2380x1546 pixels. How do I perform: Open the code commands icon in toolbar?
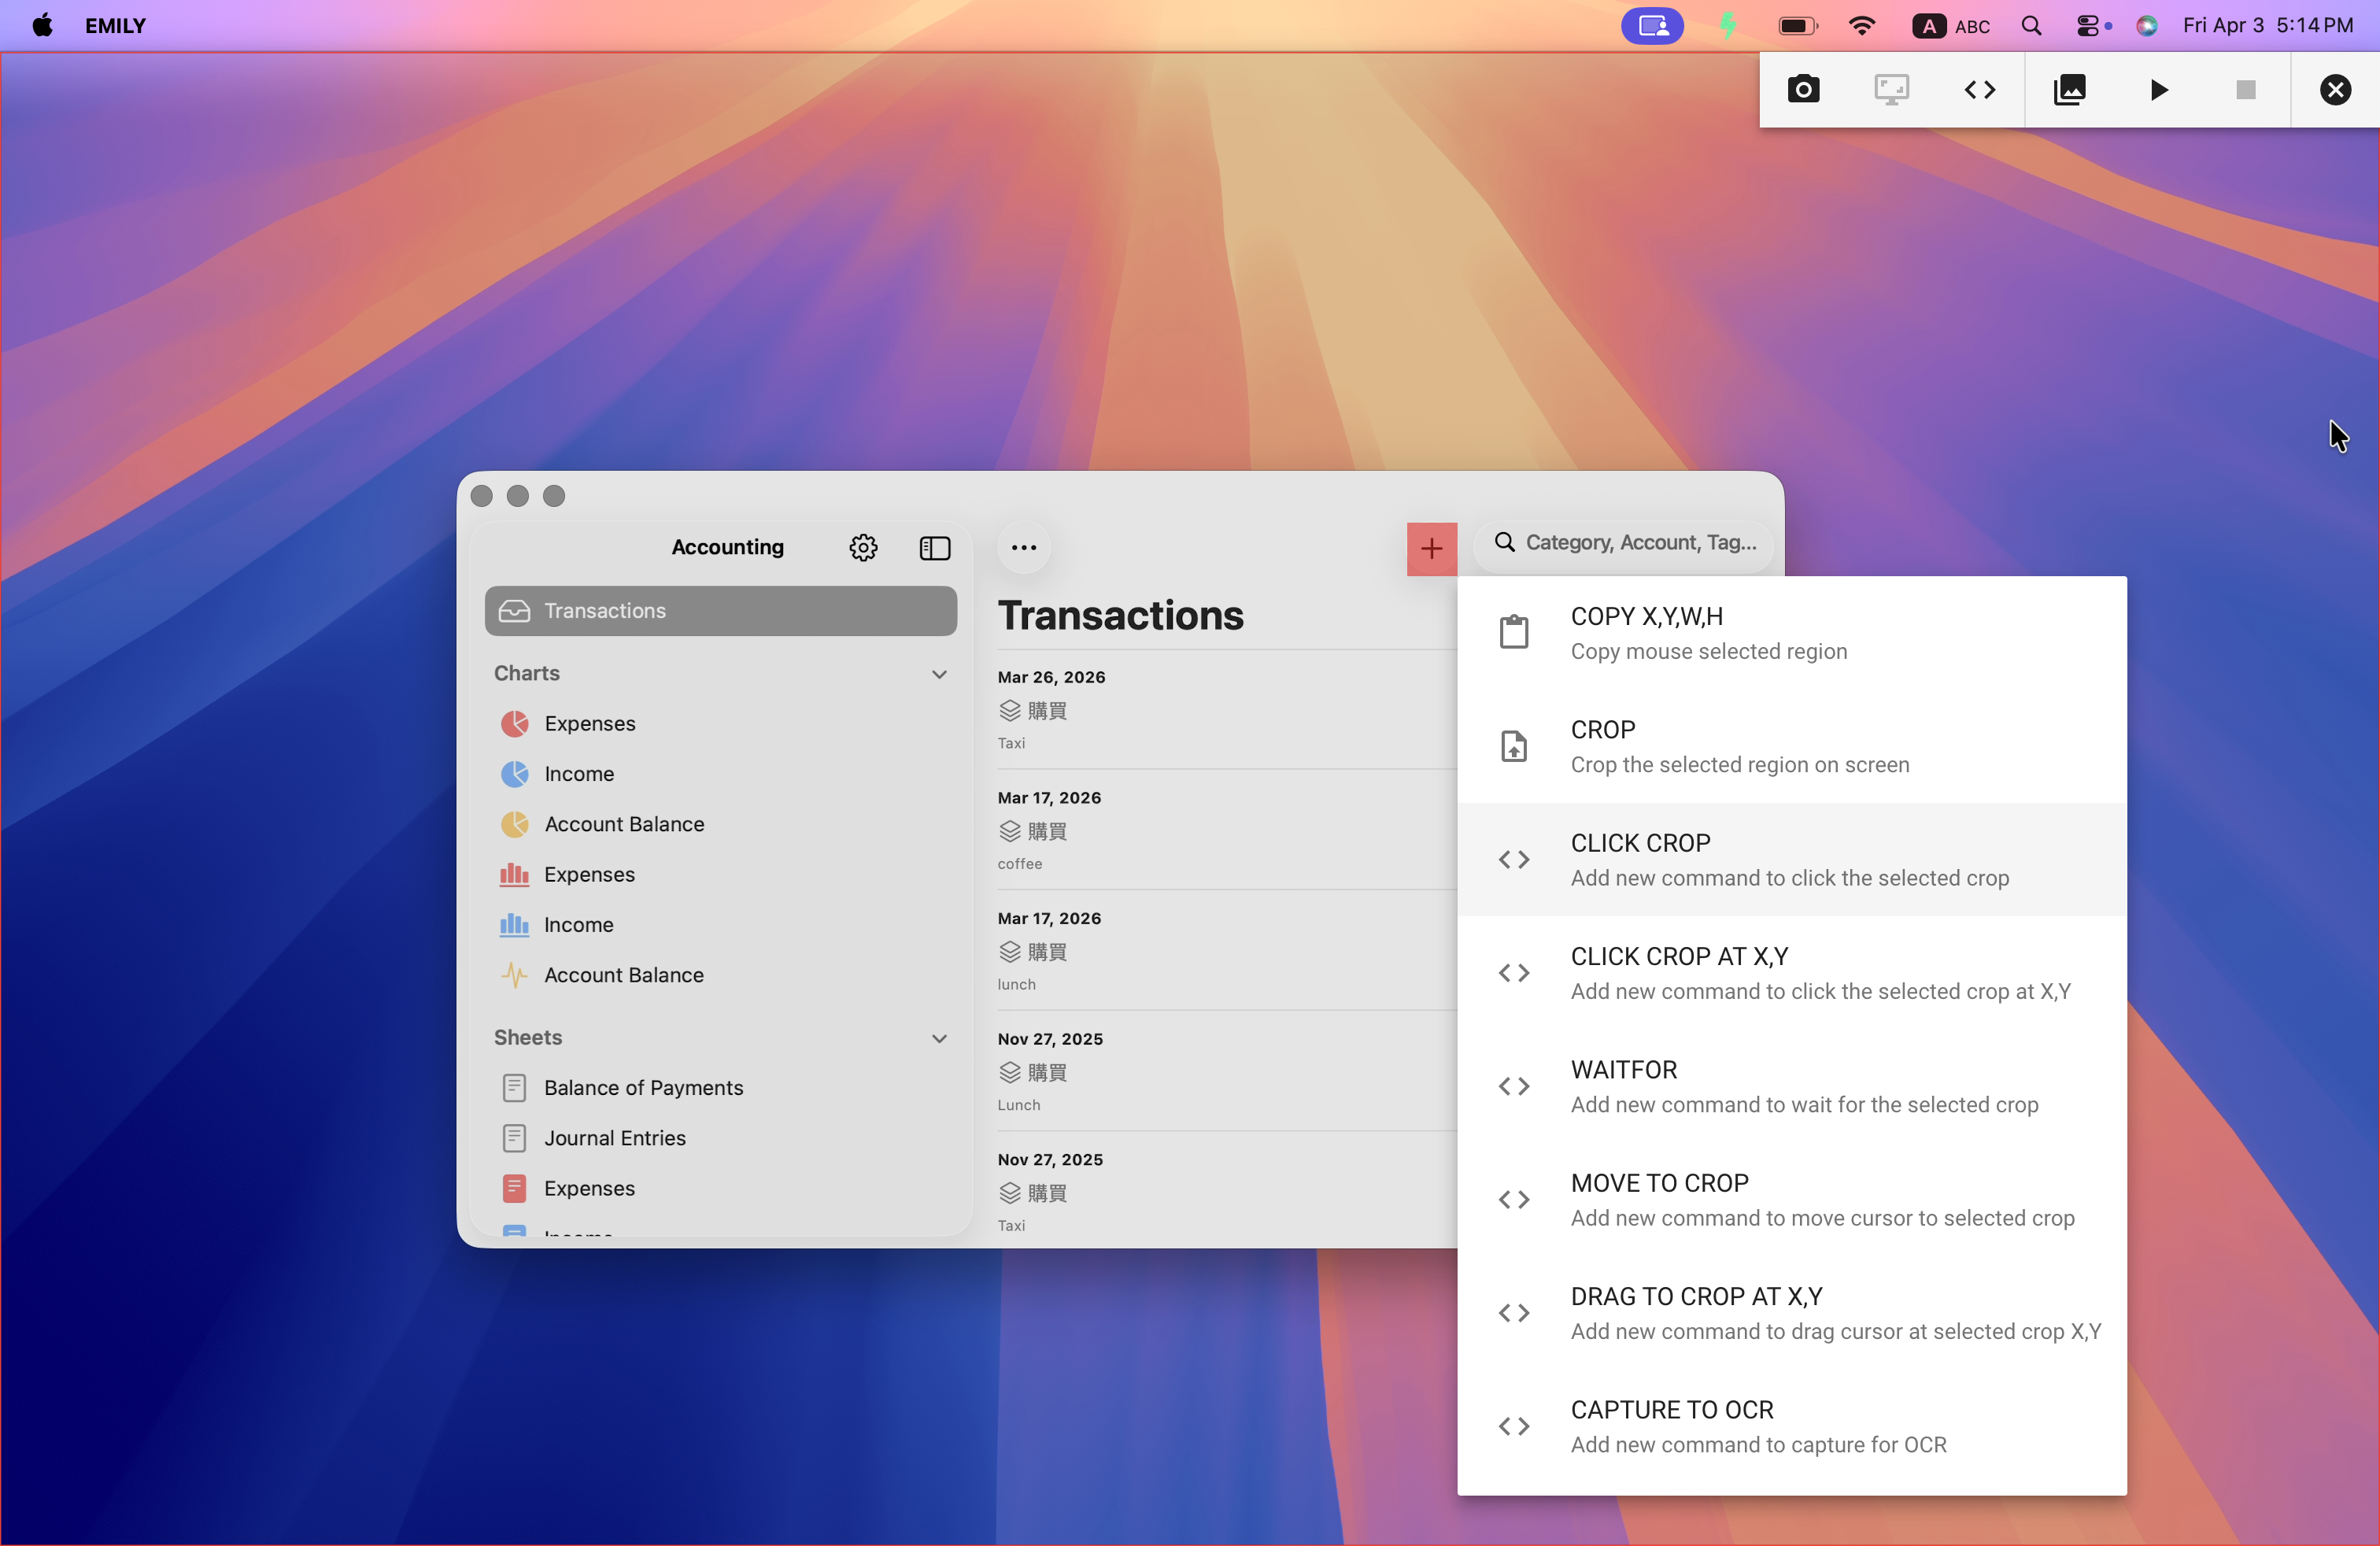tap(1979, 90)
